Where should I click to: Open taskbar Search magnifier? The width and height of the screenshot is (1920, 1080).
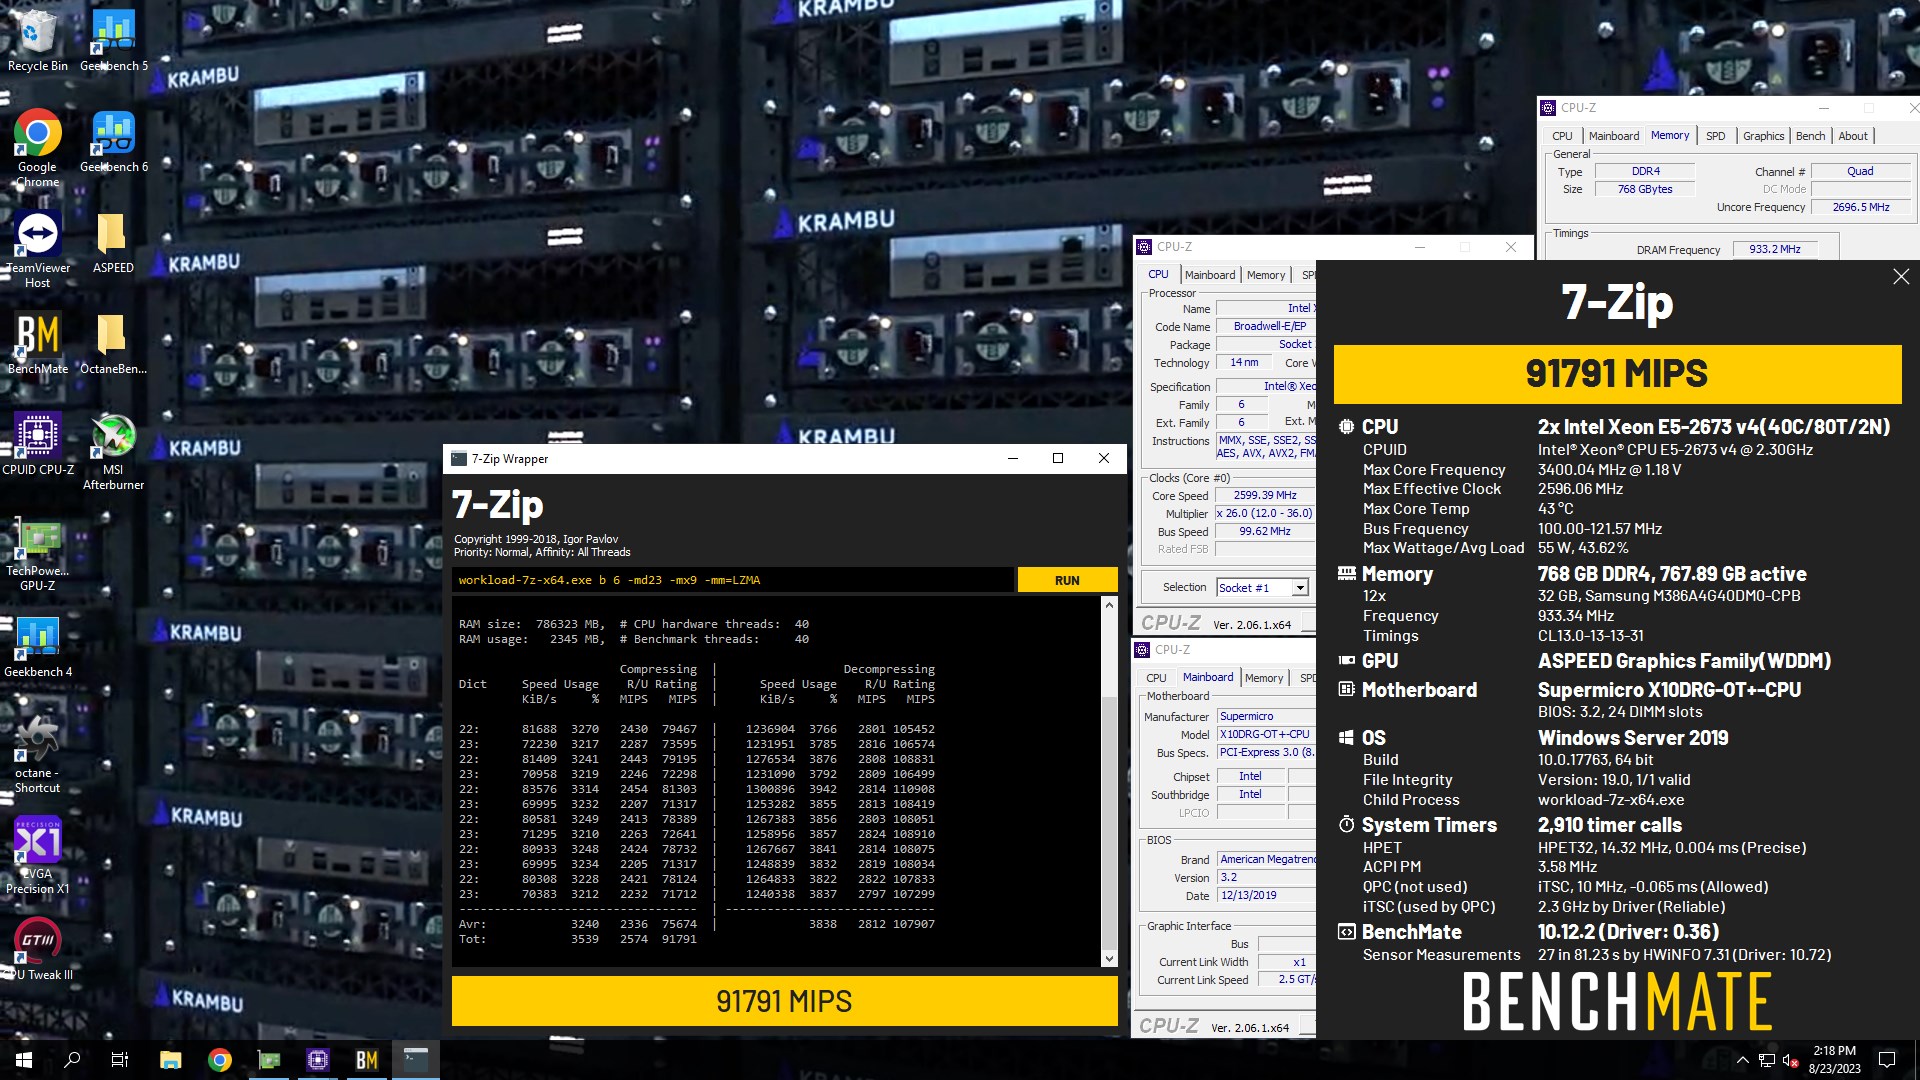(x=72, y=1060)
